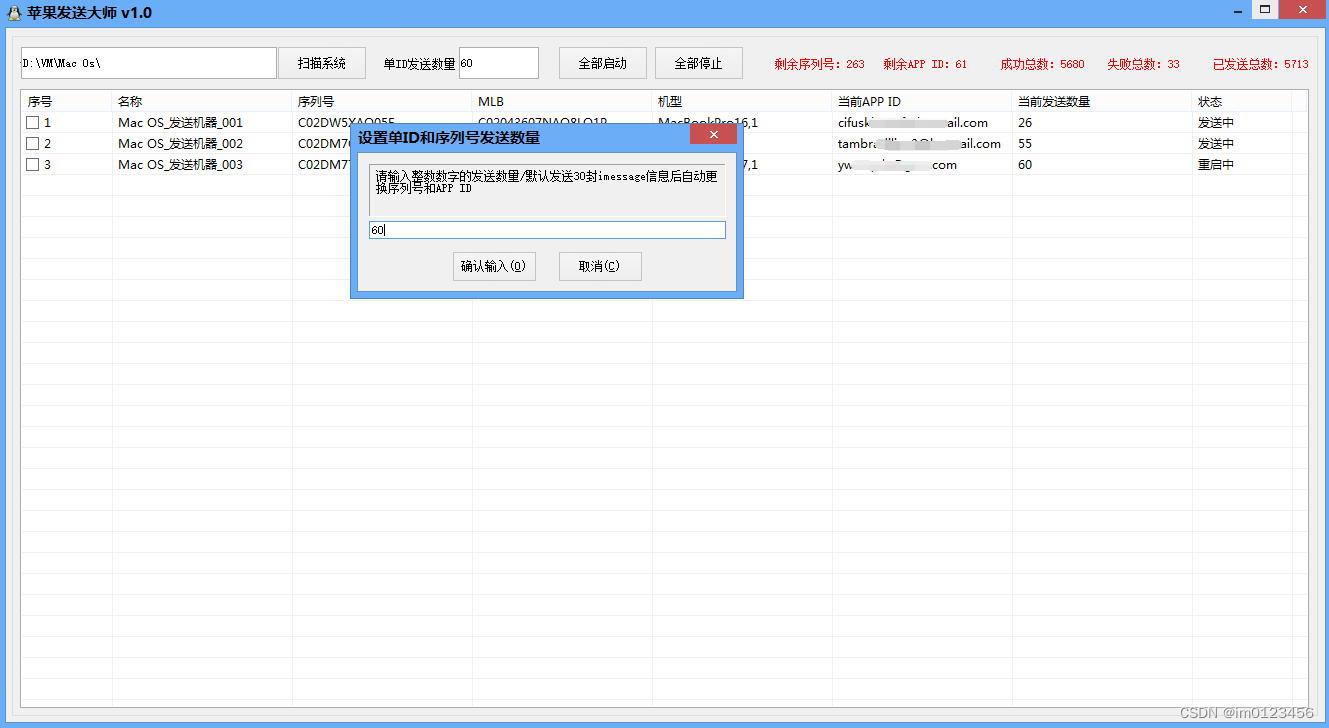The image size is (1329, 728).
Task: Click 发送中 status for Mac OS_发送机器_002
Action: [x=1216, y=143]
